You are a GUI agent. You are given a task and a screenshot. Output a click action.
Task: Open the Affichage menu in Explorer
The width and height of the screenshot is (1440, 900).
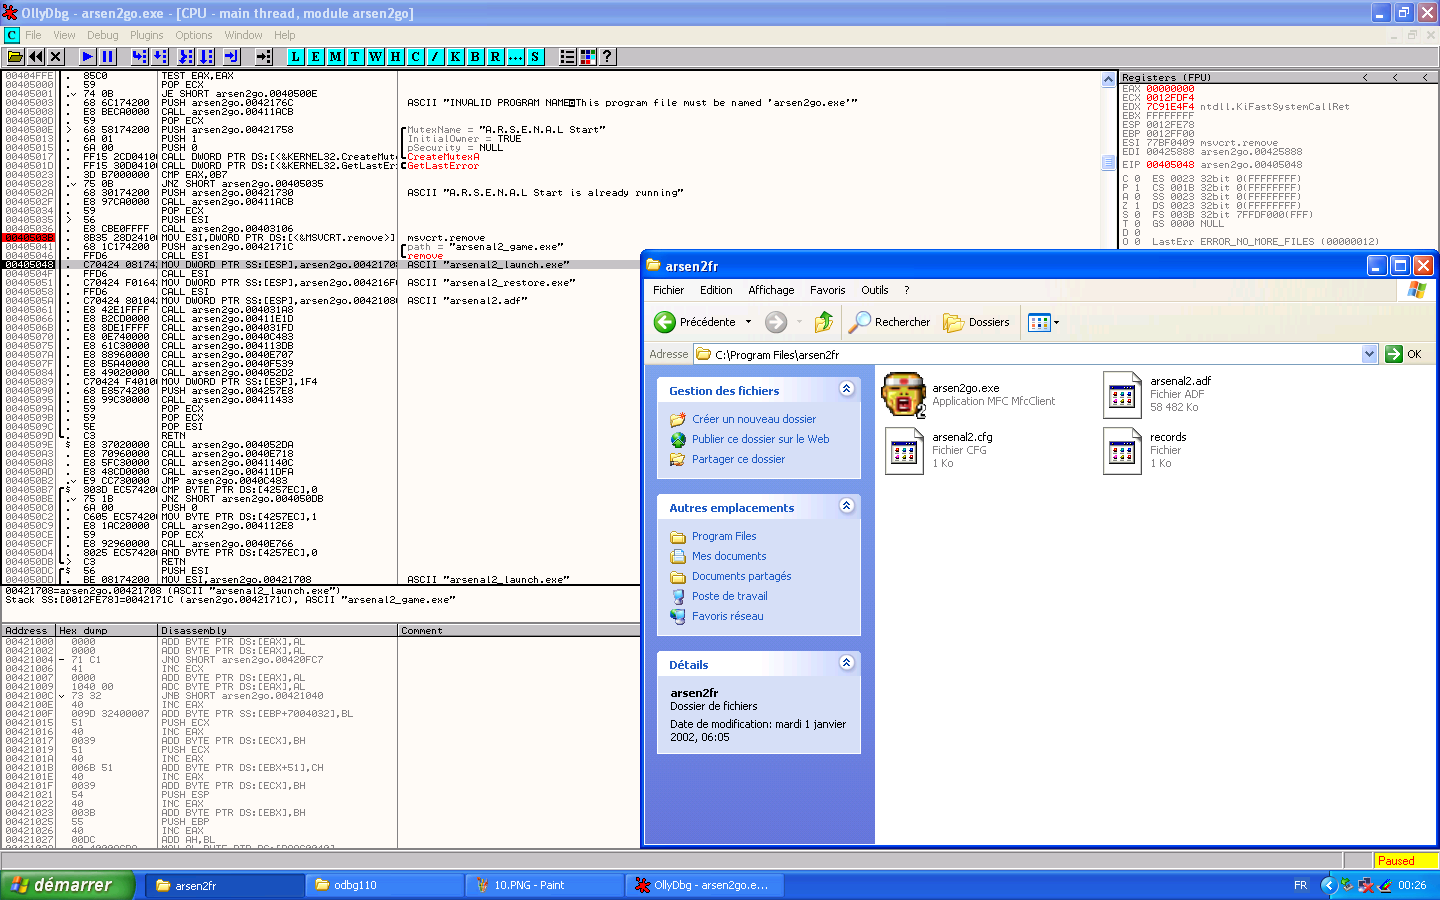[x=771, y=290]
